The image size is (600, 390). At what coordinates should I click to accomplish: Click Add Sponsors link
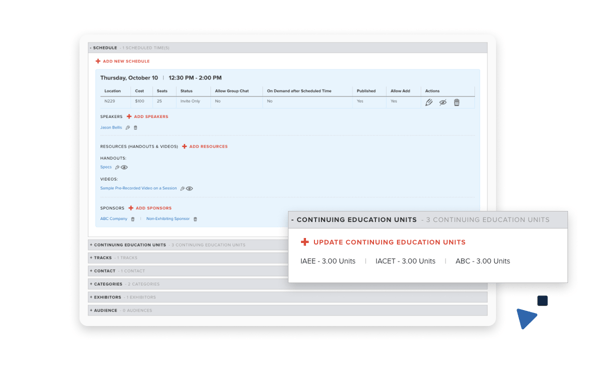153,208
